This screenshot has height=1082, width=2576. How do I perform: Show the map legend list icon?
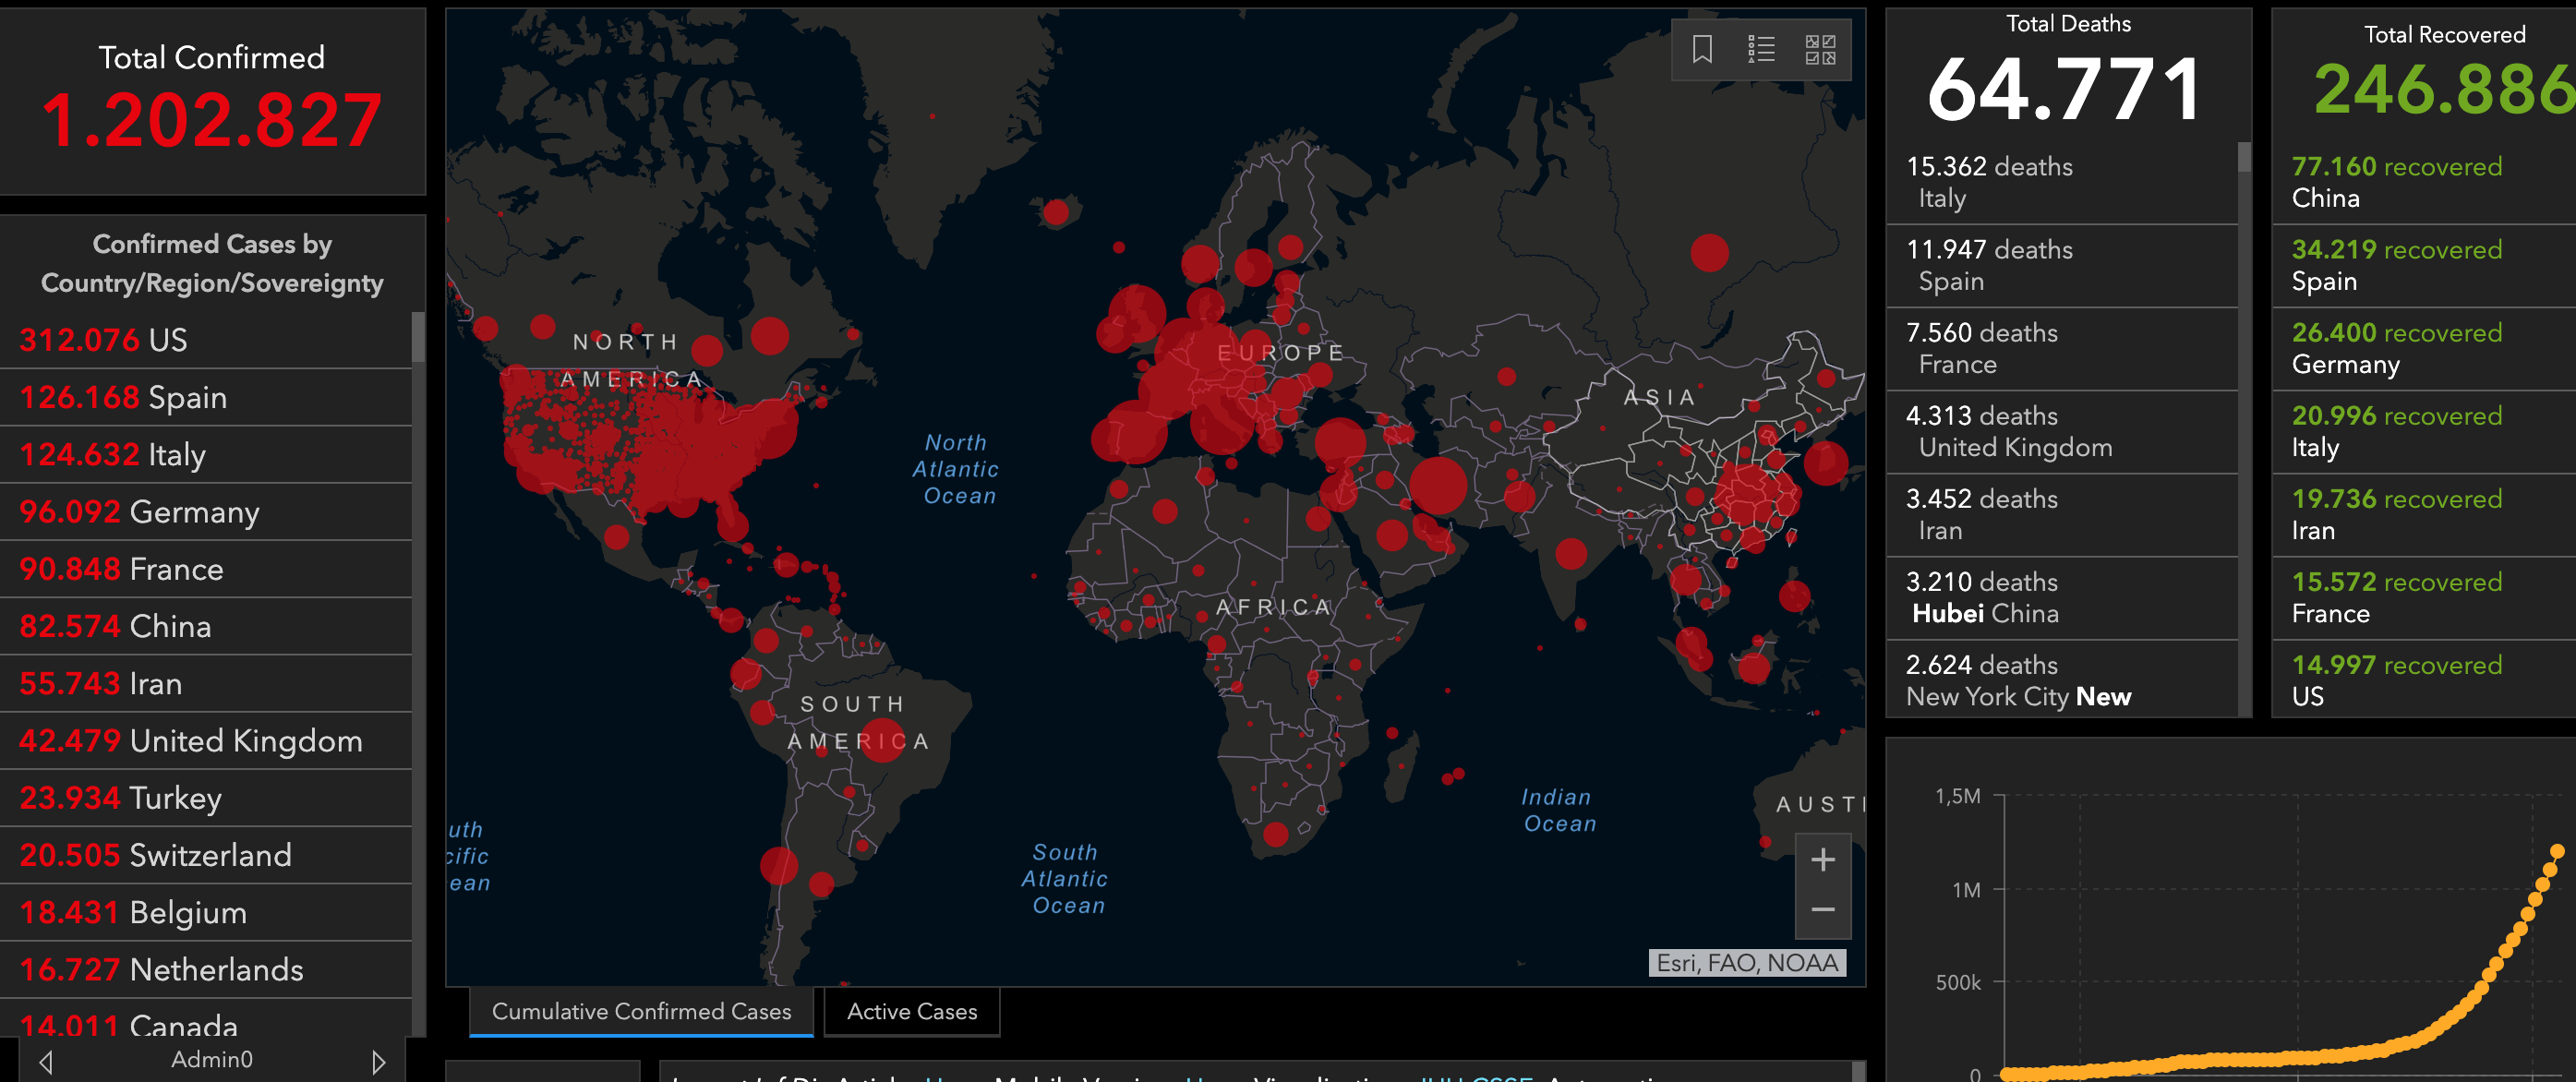click(1761, 49)
